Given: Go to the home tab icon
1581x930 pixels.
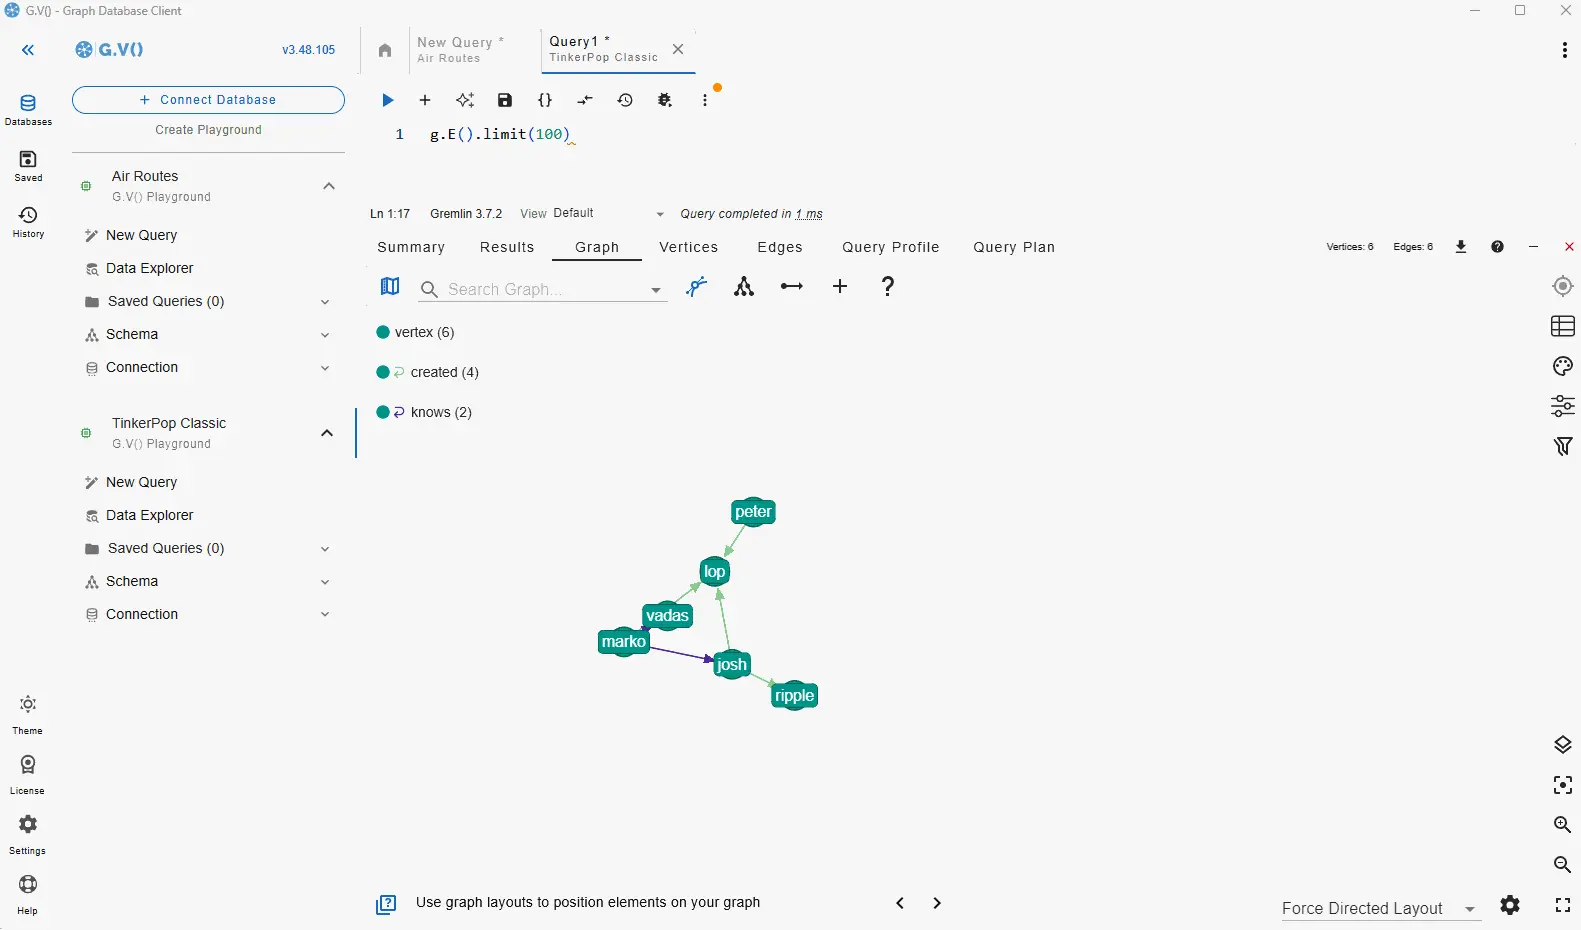Looking at the screenshot, I should [x=385, y=50].
